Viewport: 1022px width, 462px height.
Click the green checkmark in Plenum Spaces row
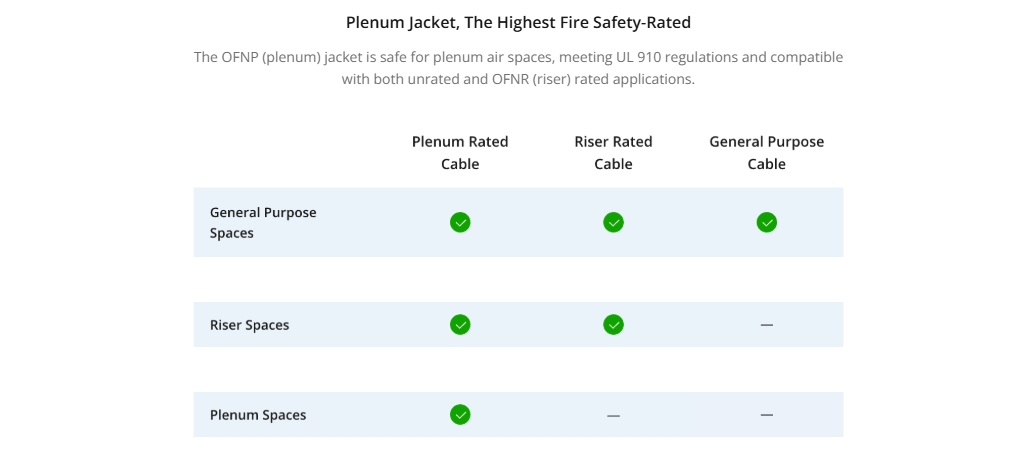(460, 414)
